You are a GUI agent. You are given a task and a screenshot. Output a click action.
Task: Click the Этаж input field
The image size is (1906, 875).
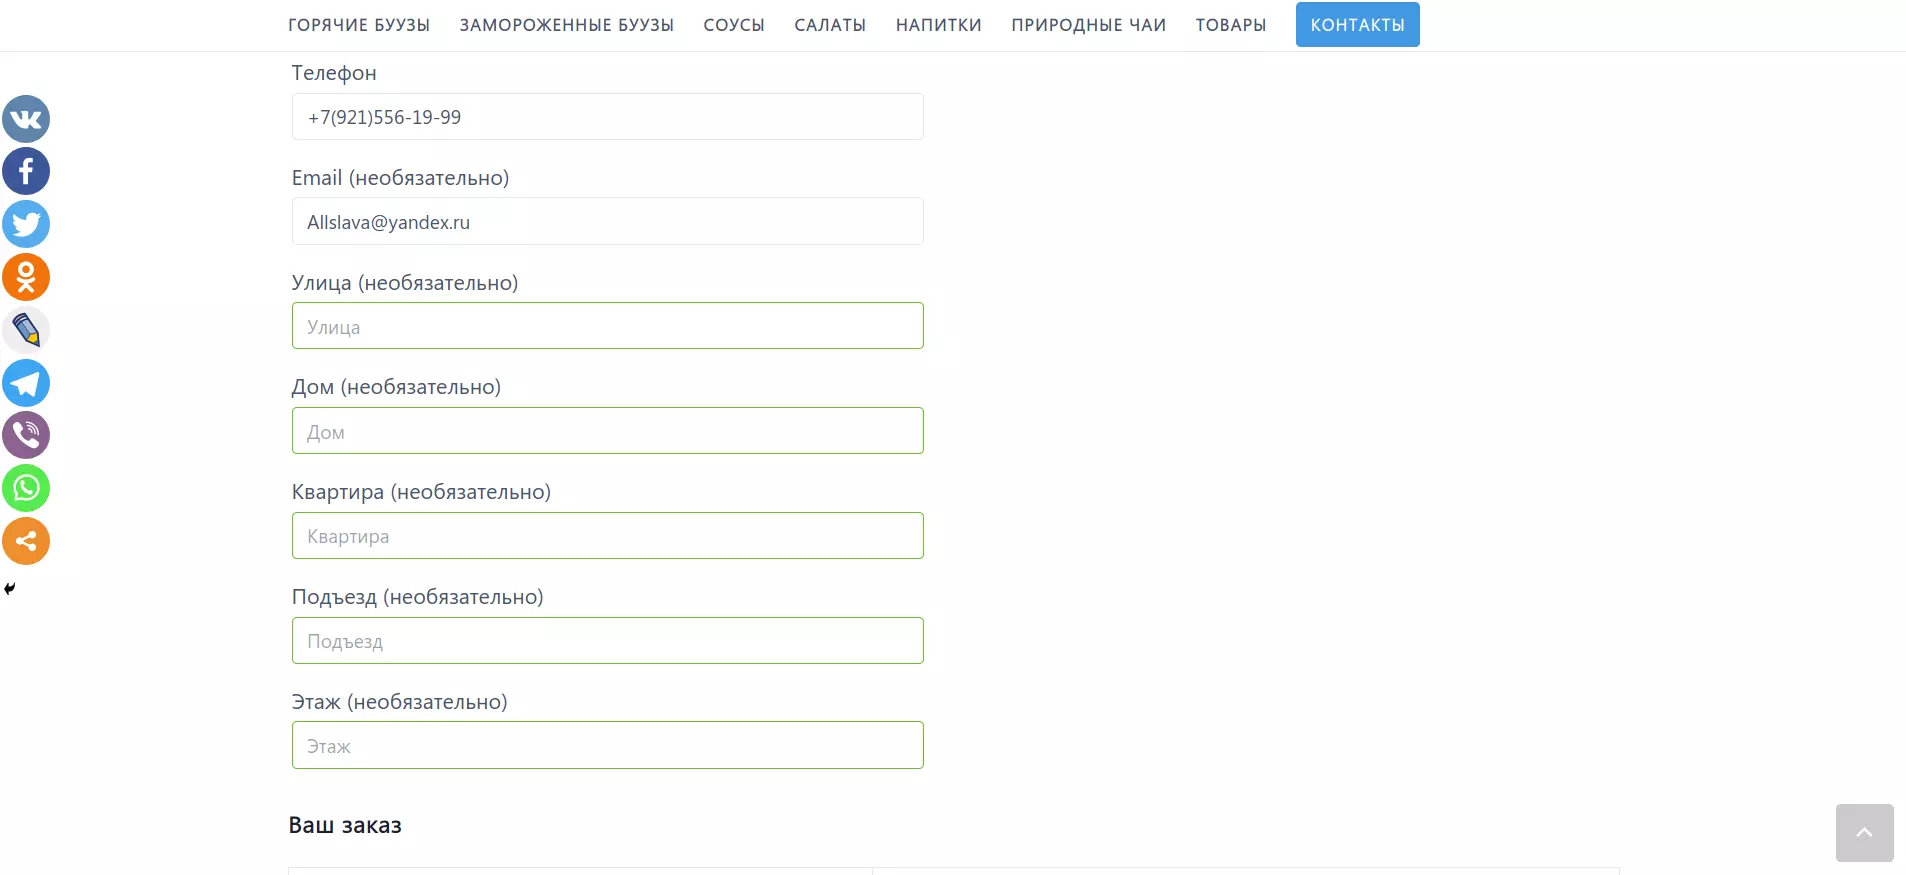click(x=607, y=746)
